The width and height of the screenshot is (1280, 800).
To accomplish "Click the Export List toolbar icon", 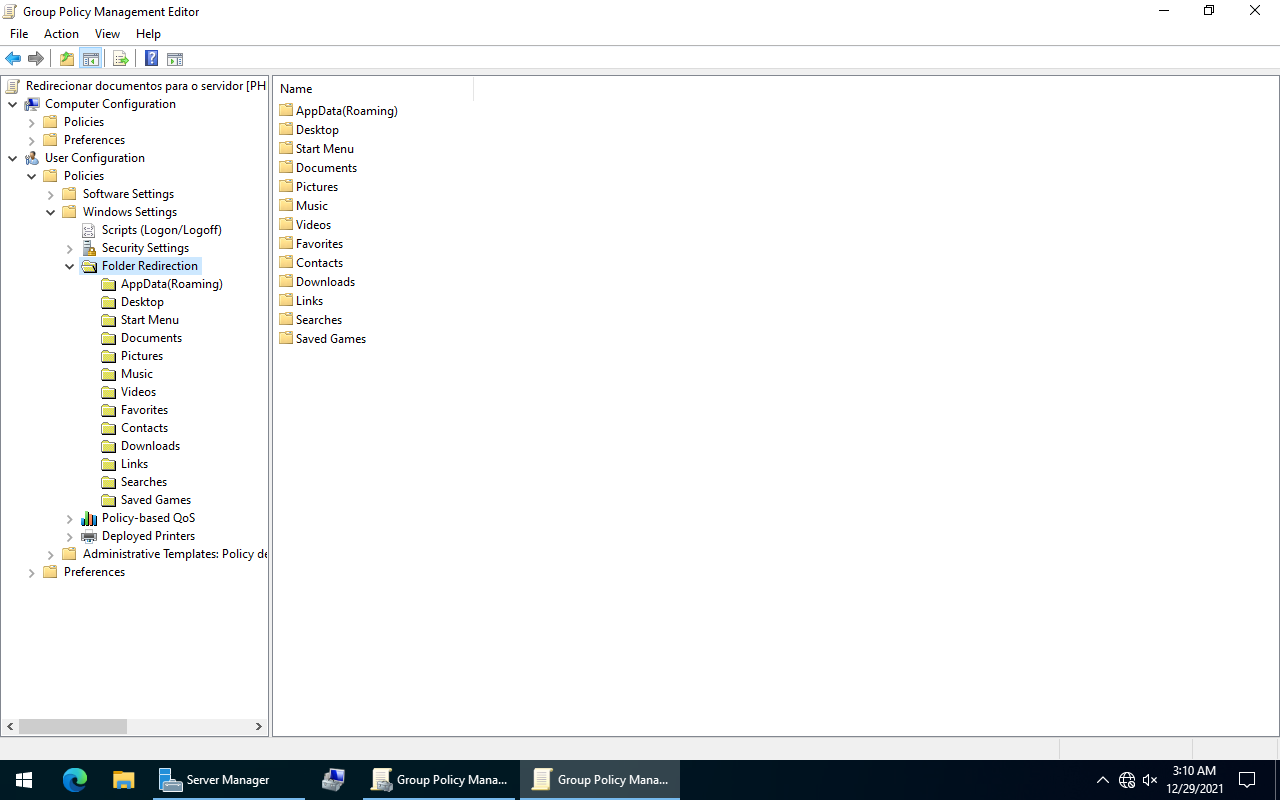I will (120, 58).
